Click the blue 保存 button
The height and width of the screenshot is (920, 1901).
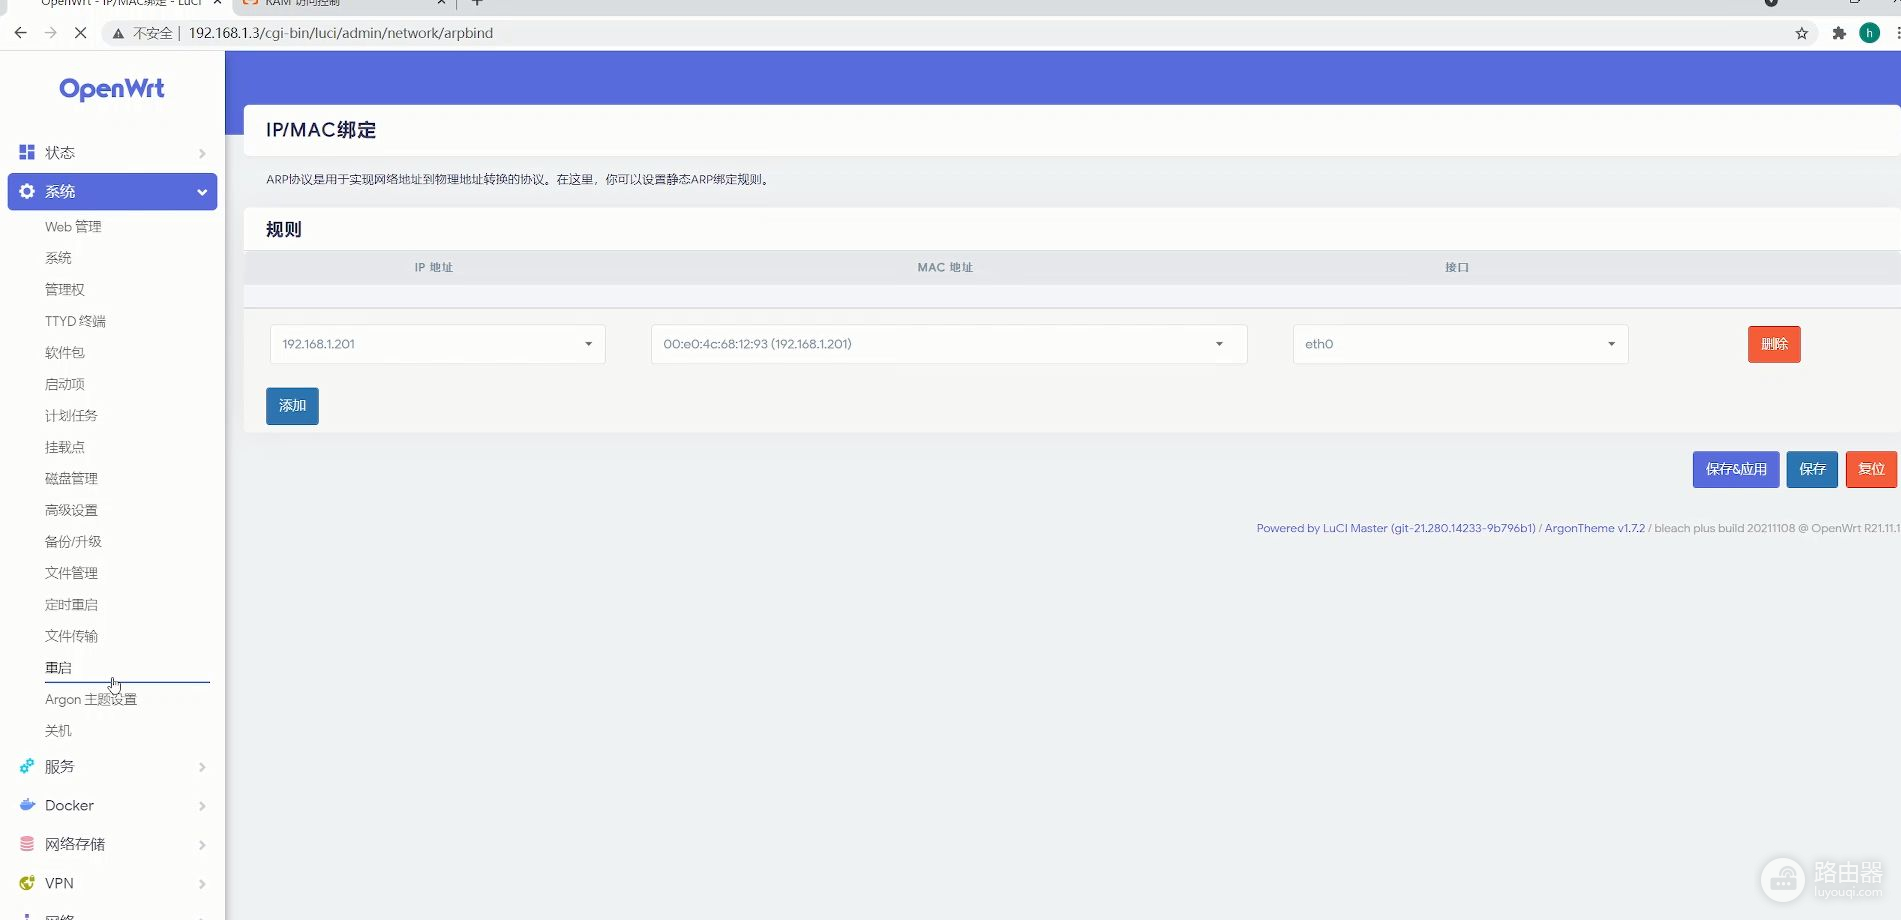(x=1812, y=469)
